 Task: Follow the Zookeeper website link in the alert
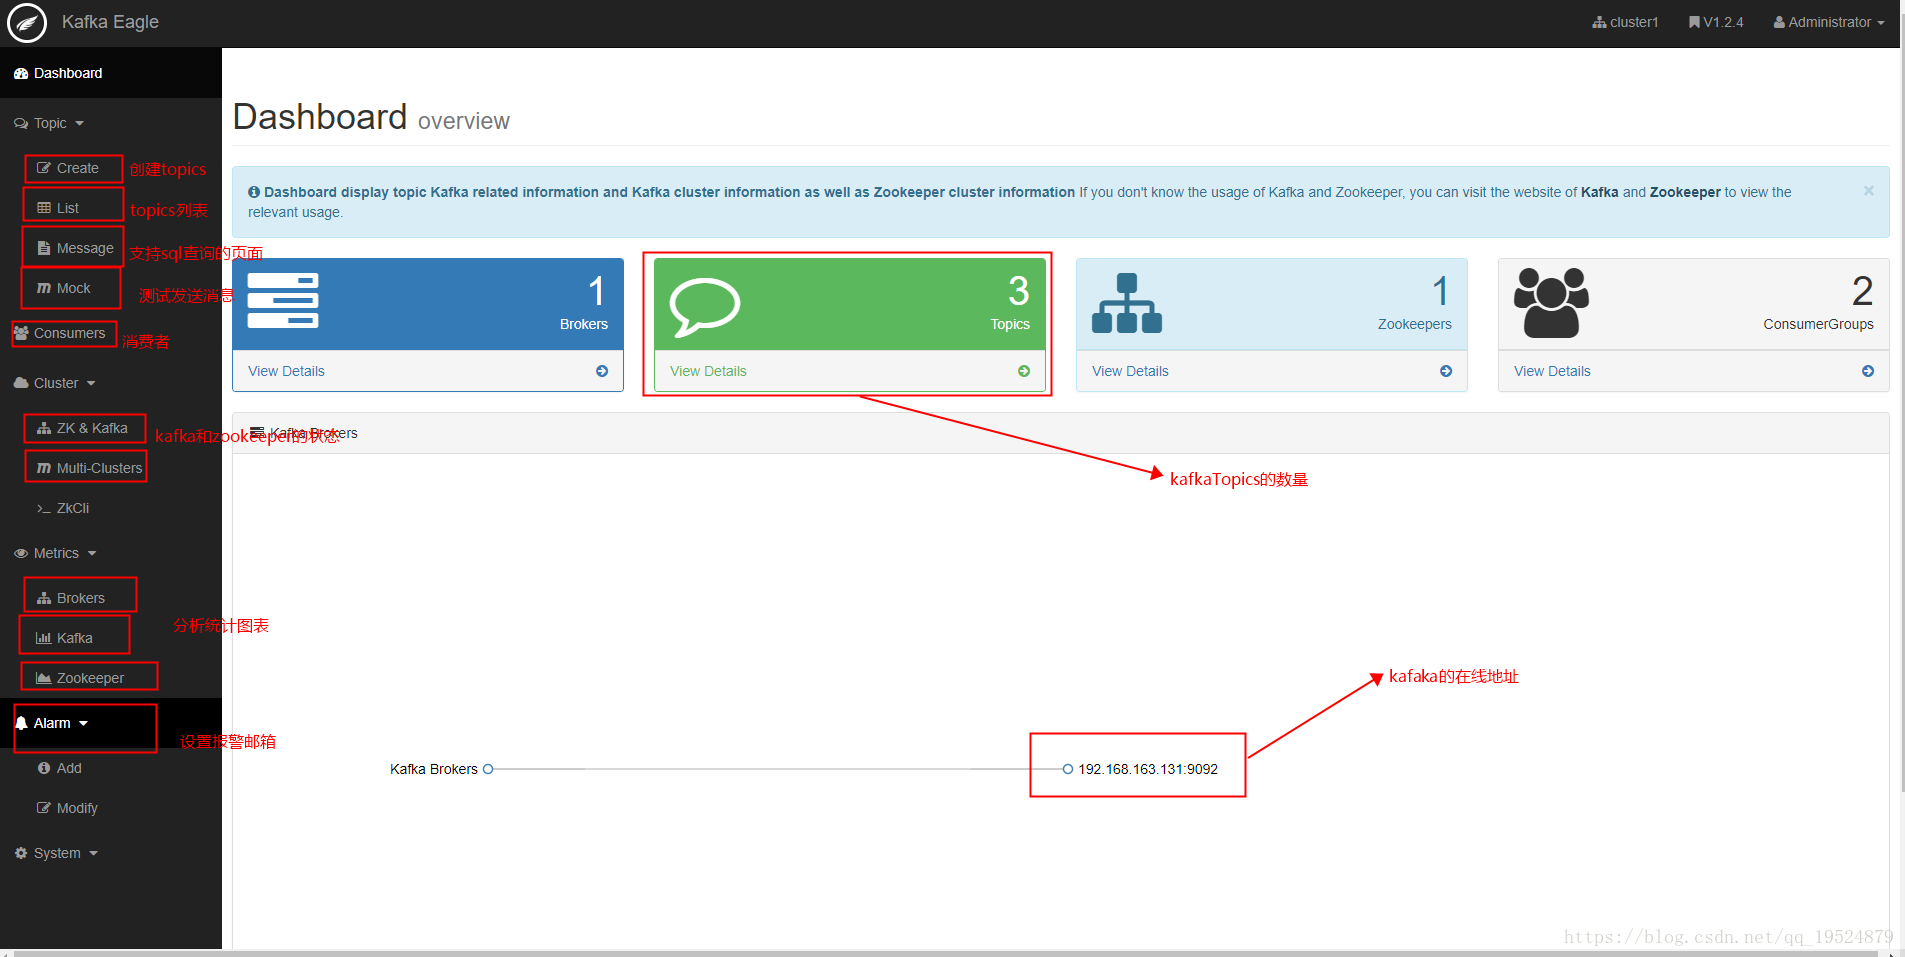click(1685, 192)
